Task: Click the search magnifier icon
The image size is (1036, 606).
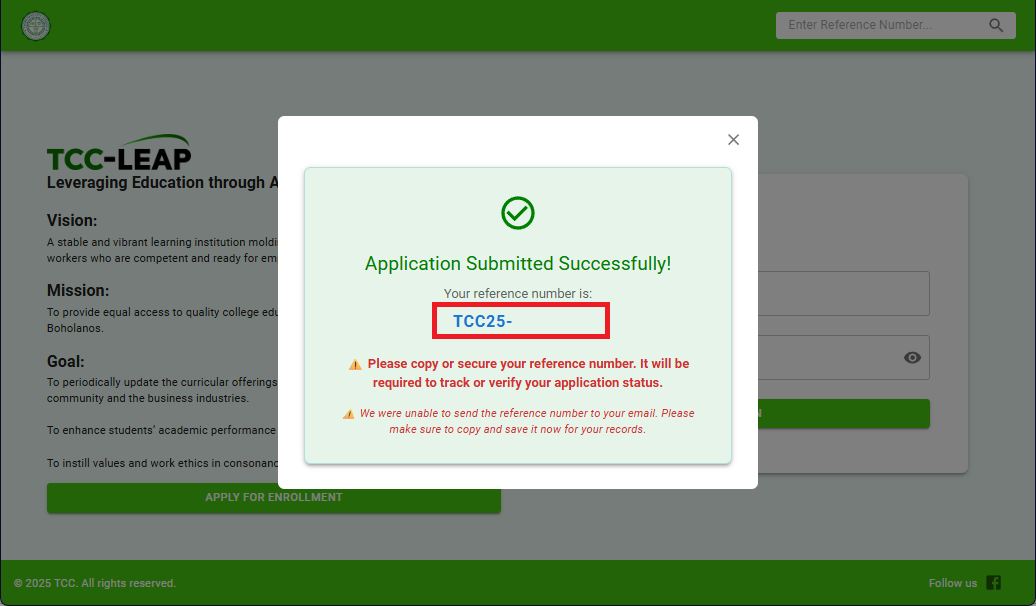Action: tap(996, 25)
